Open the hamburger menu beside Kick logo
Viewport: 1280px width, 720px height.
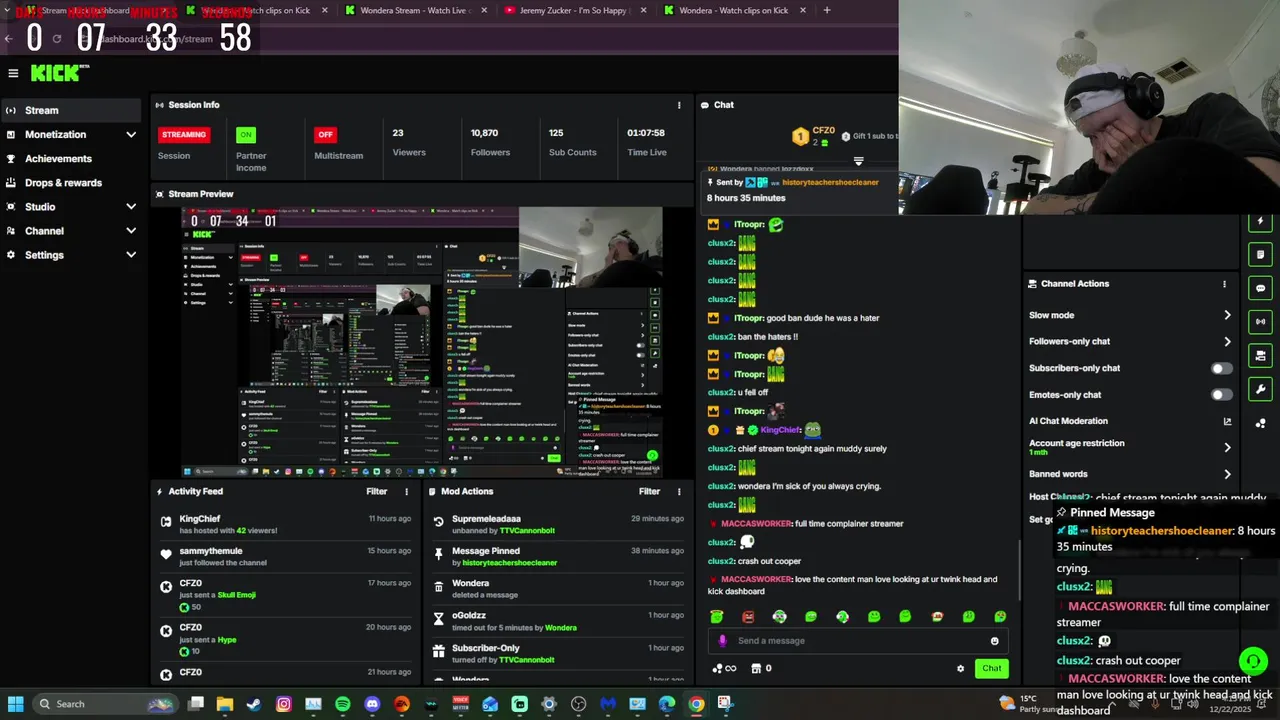[x=13, y=73]
